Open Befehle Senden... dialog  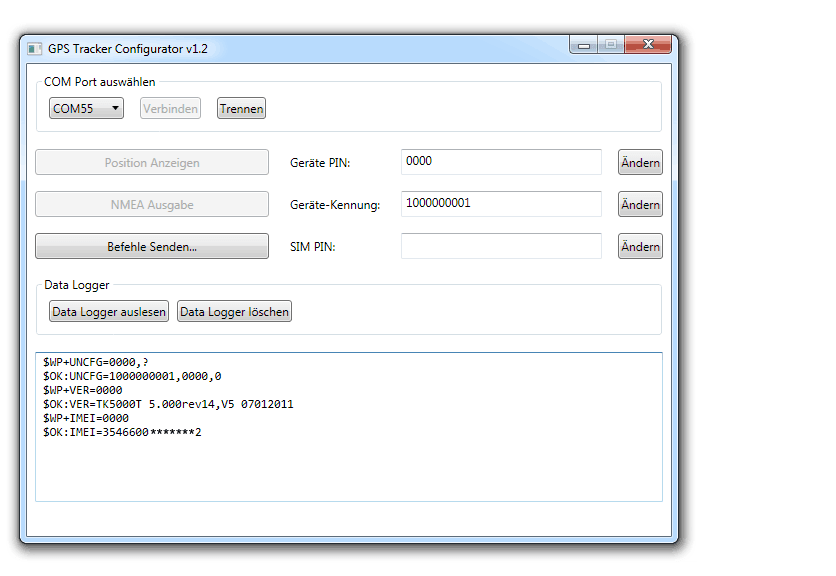coord(152,246)
